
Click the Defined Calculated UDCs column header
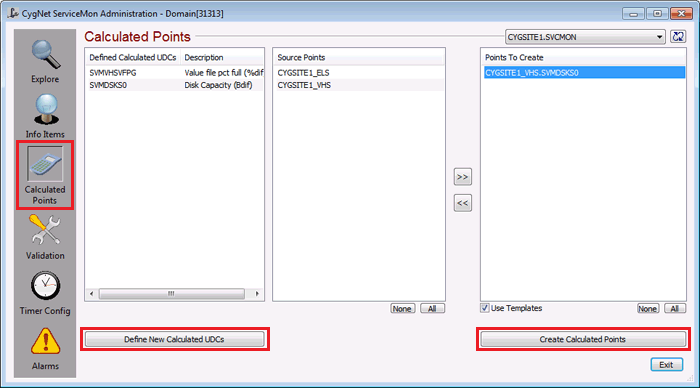coord(133,57)
